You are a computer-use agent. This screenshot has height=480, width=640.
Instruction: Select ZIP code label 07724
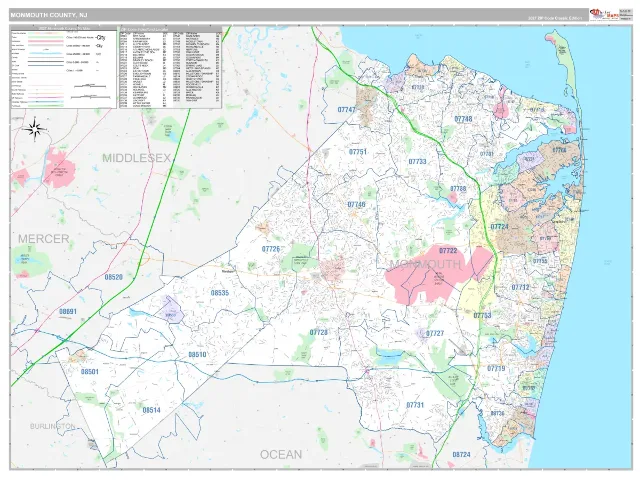(499, 227)
